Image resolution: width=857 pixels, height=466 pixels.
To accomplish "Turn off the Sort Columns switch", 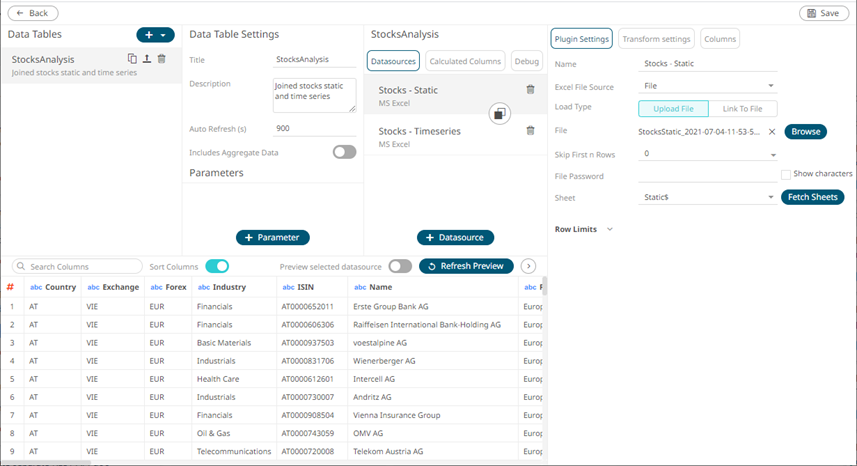I will click(217, 266).
